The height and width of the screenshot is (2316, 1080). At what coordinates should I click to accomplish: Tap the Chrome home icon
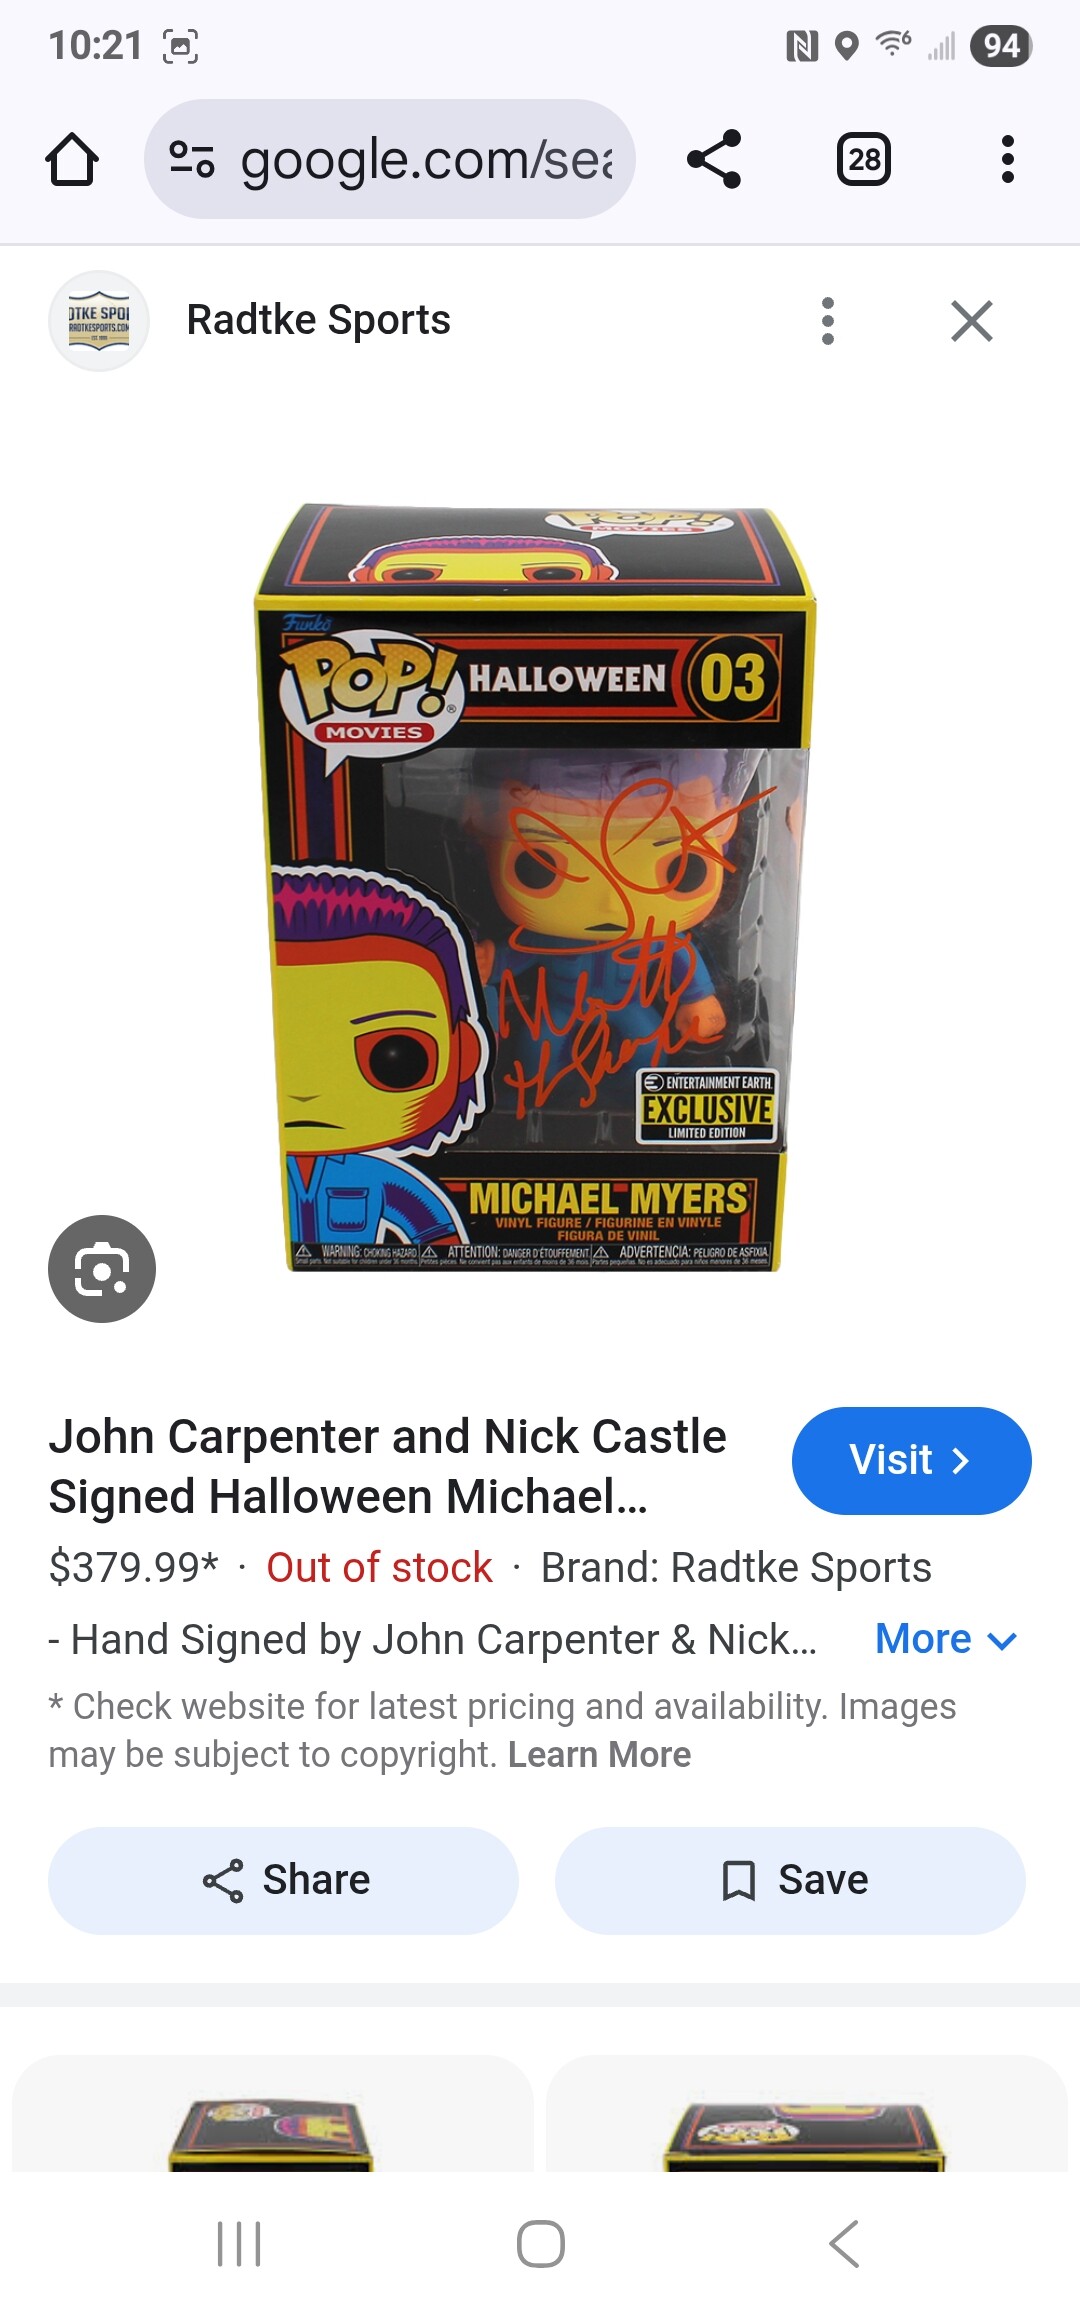tap(72, 159)
